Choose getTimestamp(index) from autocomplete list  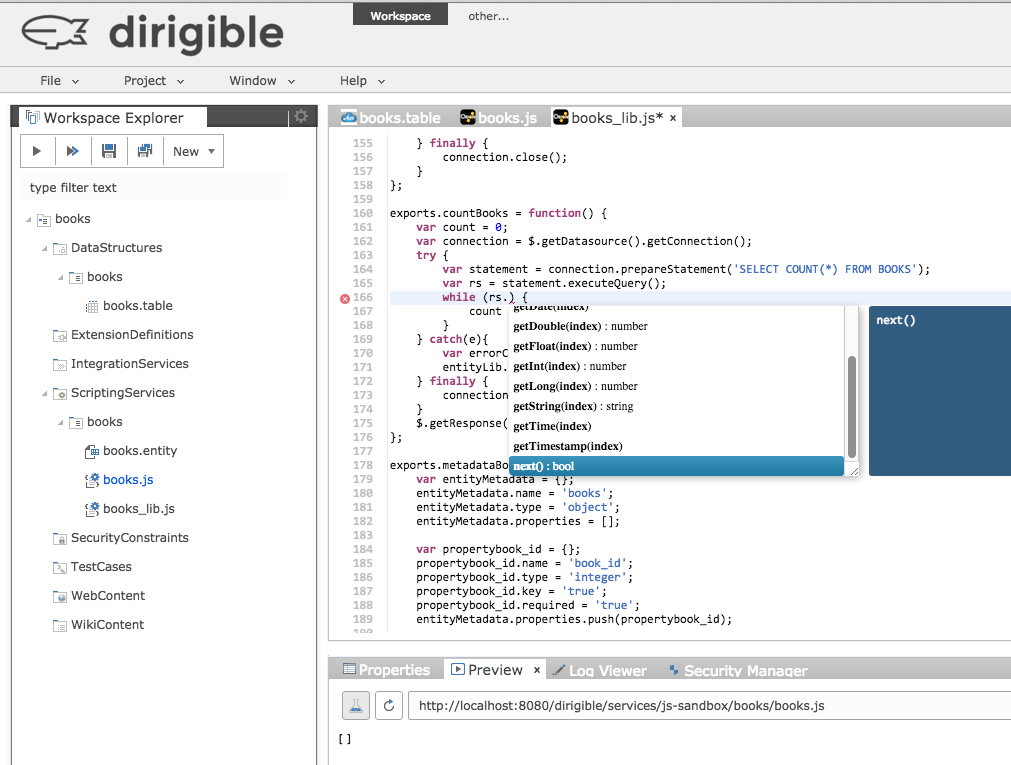coord(676,446)
